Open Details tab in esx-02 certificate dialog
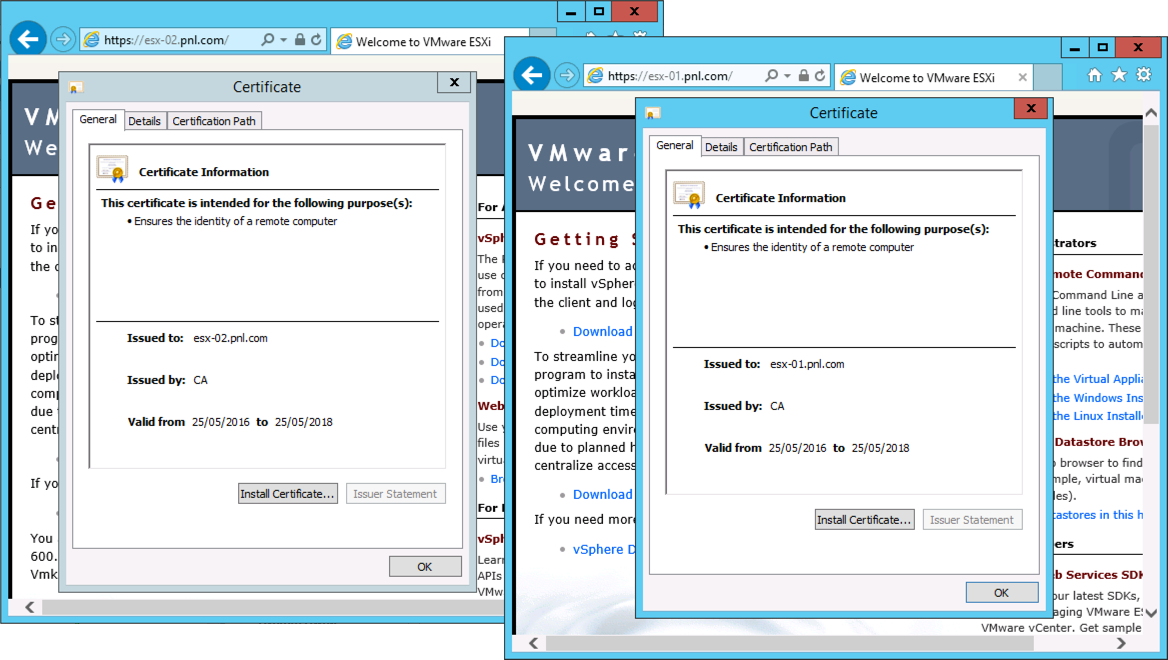The image size is (1168, 660). pyautogui.click(x=144, y=121)
